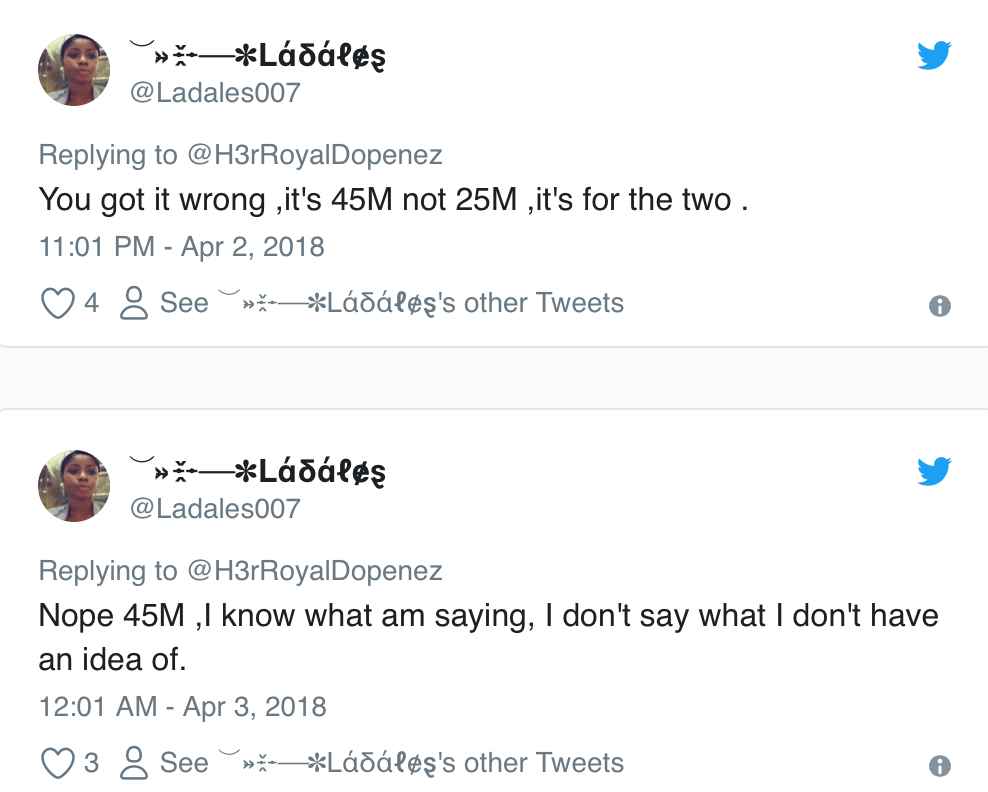Open profile photo on first tweet

pos(74,68)
